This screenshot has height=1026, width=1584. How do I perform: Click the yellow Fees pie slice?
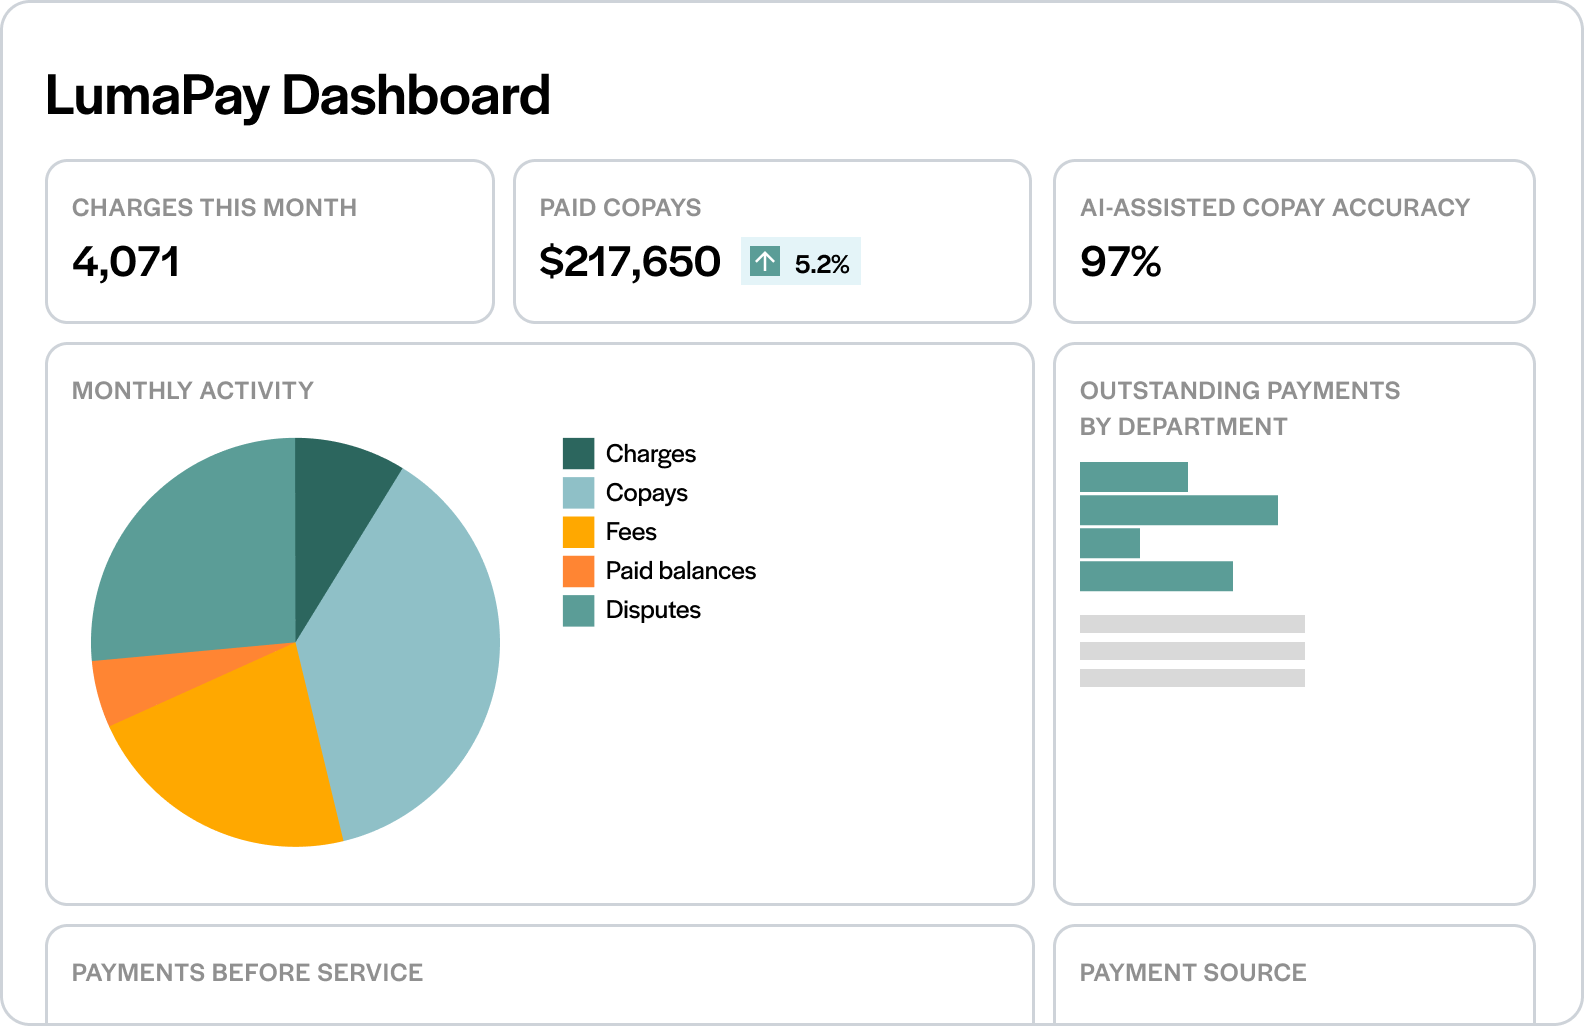245,755
